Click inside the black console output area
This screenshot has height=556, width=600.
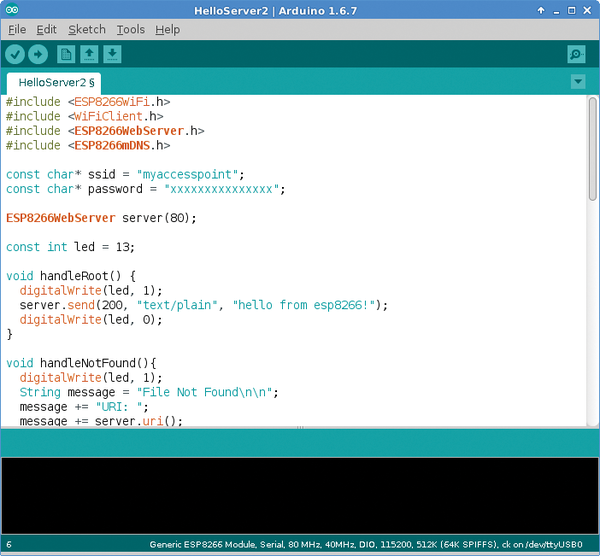point(300,495)
